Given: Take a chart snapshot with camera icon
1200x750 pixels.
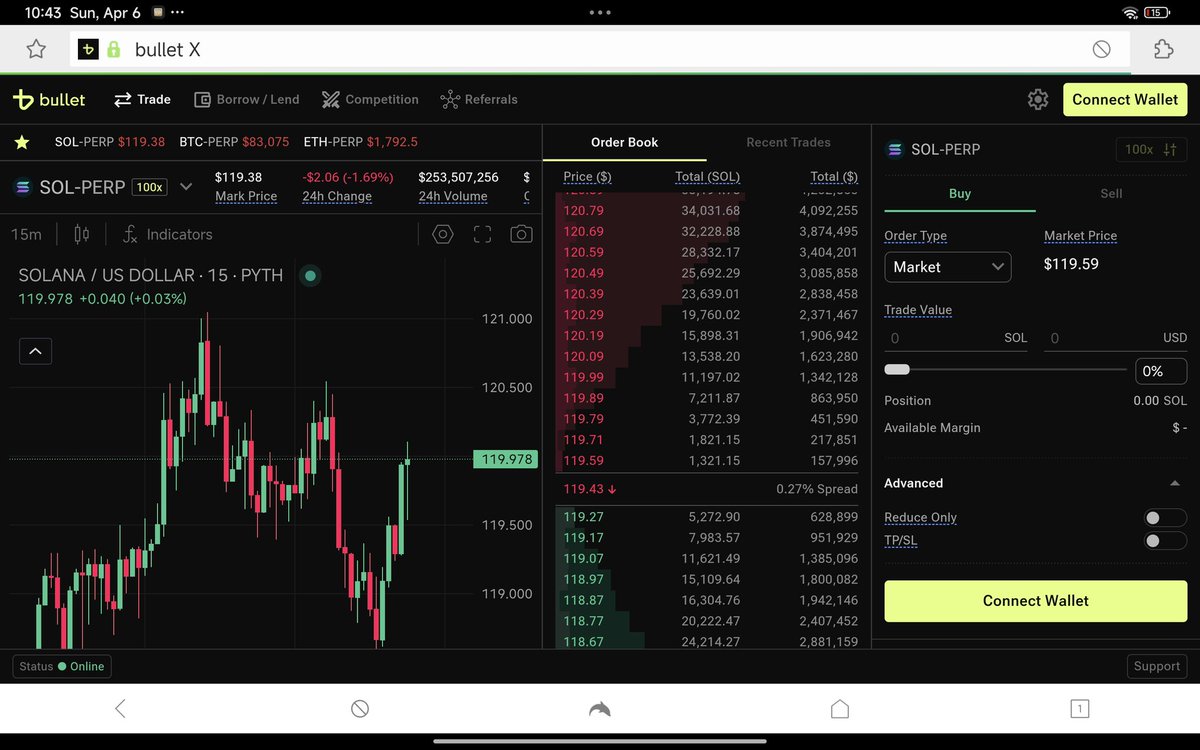Looking at the screenshot, I should (522, 233).
